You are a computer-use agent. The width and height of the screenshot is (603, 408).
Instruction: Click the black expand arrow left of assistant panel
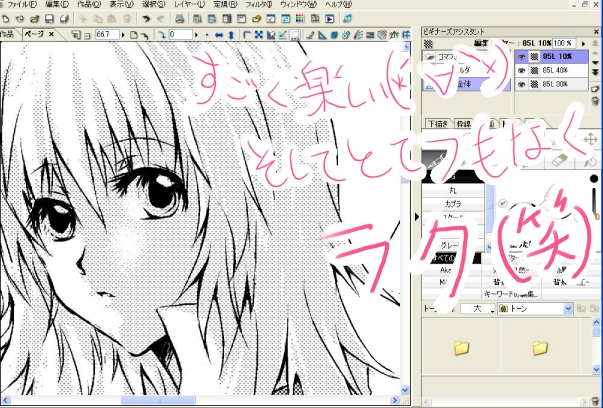coord(417,217)
